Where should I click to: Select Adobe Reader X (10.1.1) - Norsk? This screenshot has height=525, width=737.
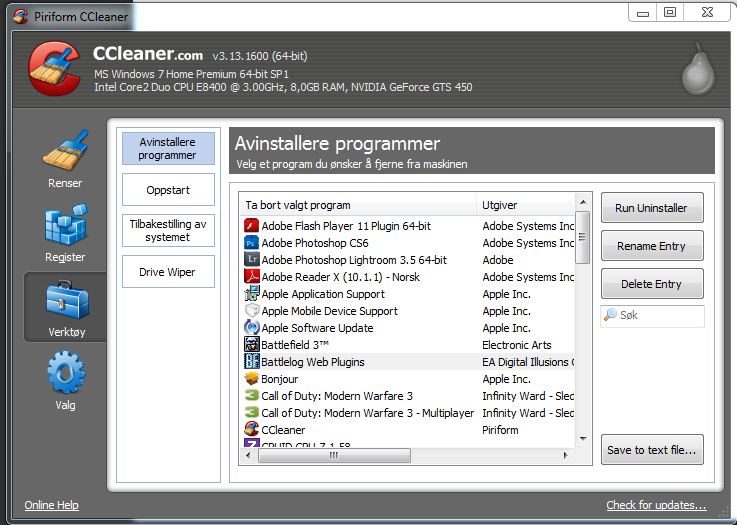[x=340, y=277]
